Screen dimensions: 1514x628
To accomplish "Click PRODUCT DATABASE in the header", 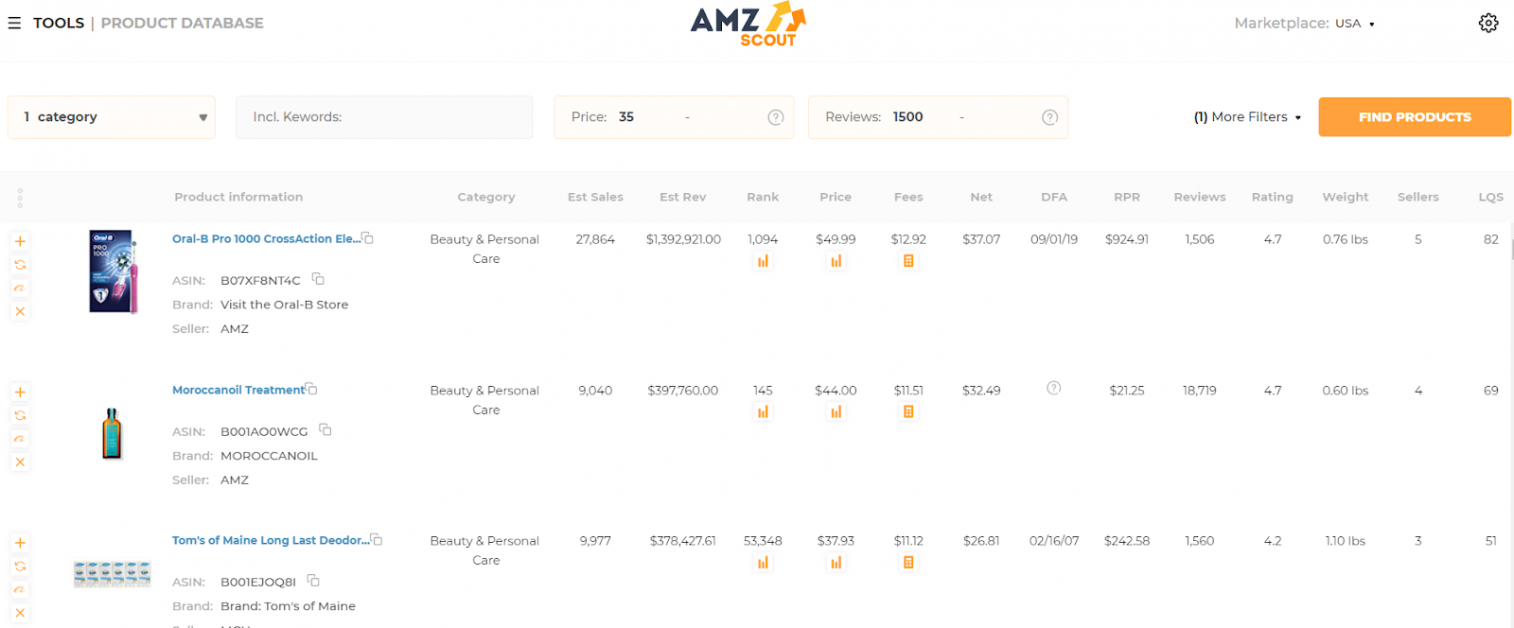I will (182, 23).
